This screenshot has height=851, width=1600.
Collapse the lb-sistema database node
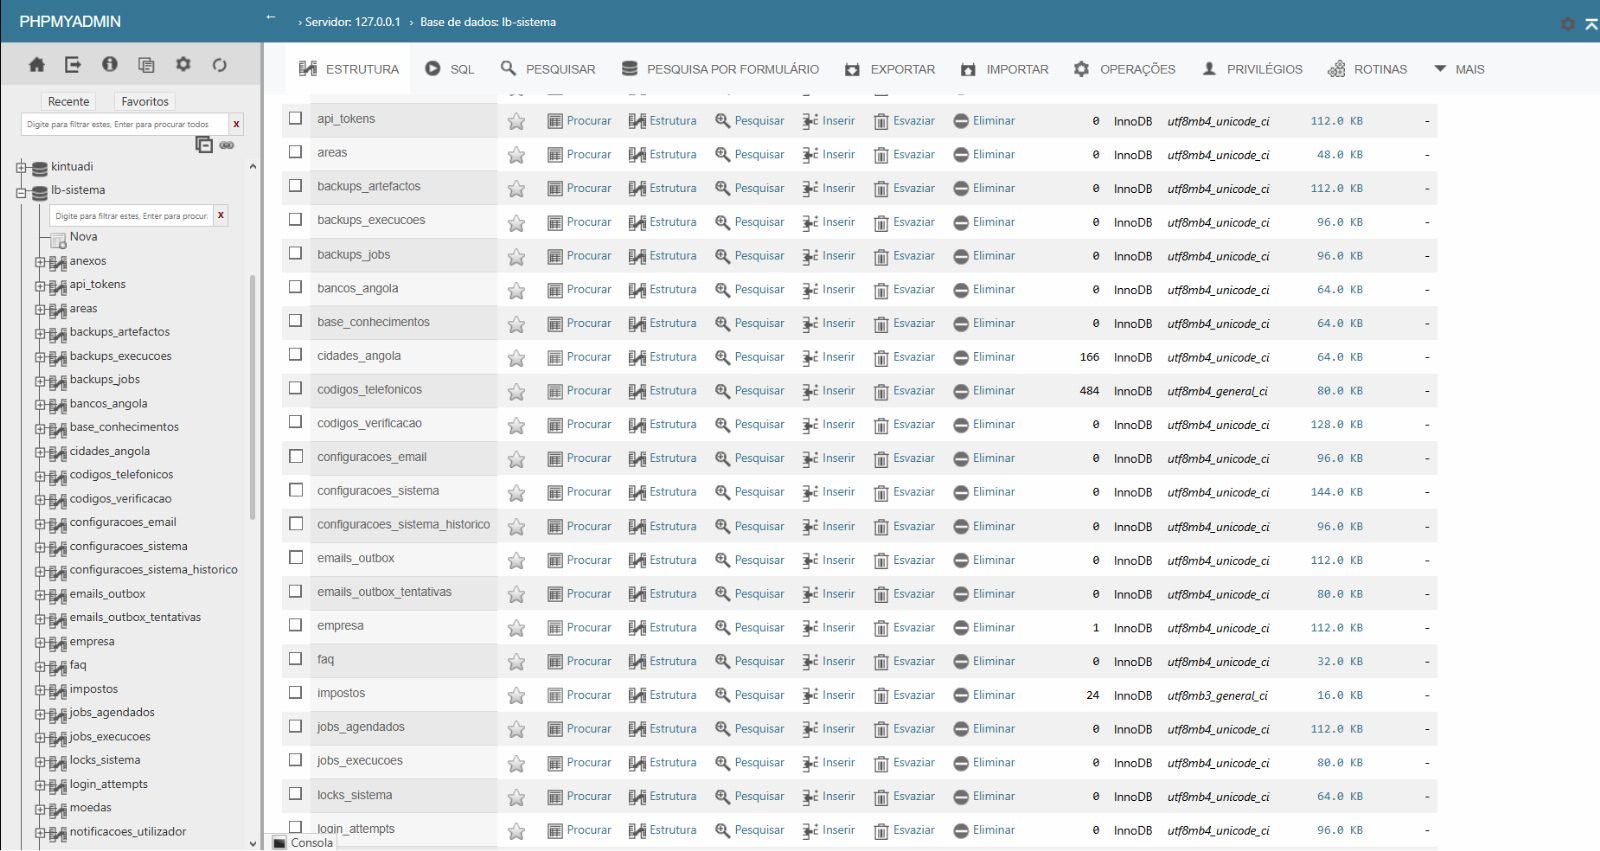21,192
